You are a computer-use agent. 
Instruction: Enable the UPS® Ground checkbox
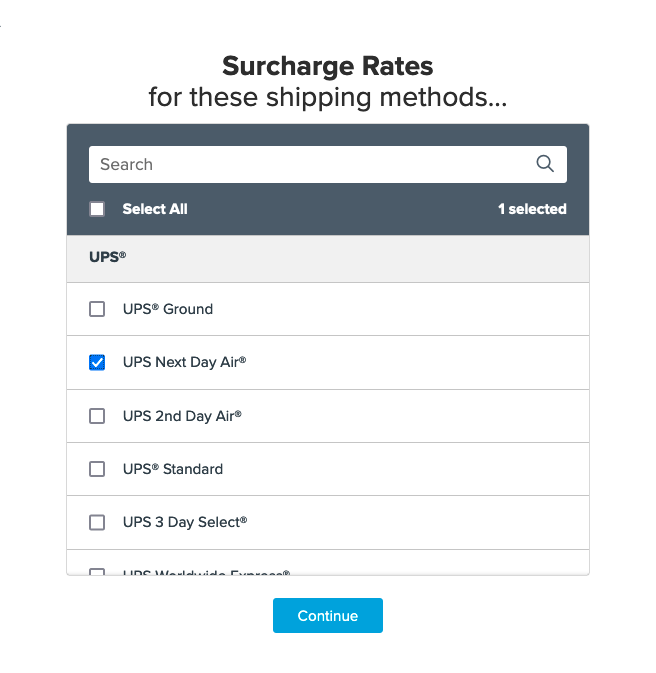(97, 309)
